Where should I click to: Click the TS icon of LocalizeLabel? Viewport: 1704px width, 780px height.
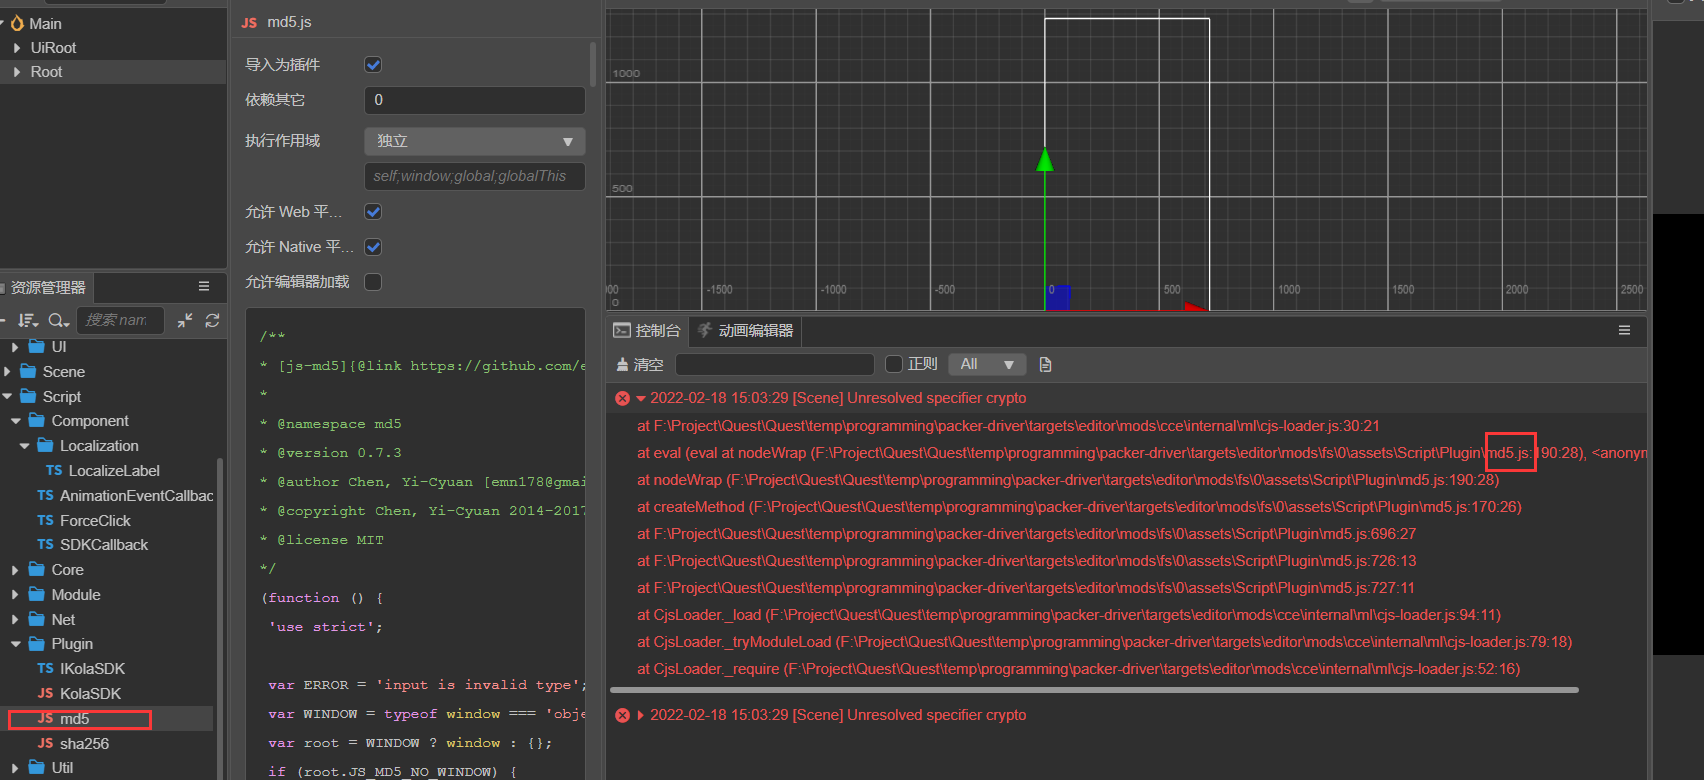tap(54, 470)
